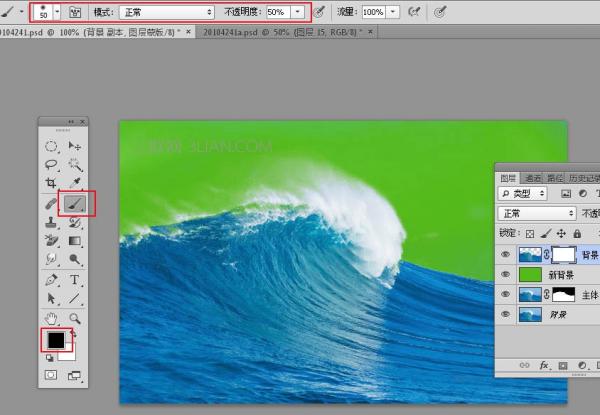Toggle lock image pixels brush icon
The image size is (600, 415).
coord(546,233)
